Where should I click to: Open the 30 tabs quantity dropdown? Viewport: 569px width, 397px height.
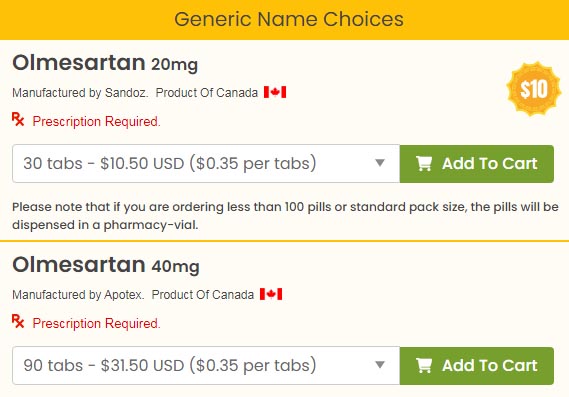[206, 164]
